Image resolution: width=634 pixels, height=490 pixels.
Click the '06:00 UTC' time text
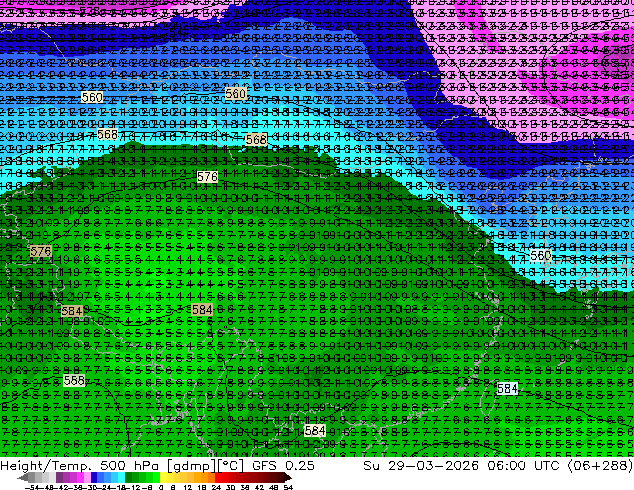coord(523,465)
